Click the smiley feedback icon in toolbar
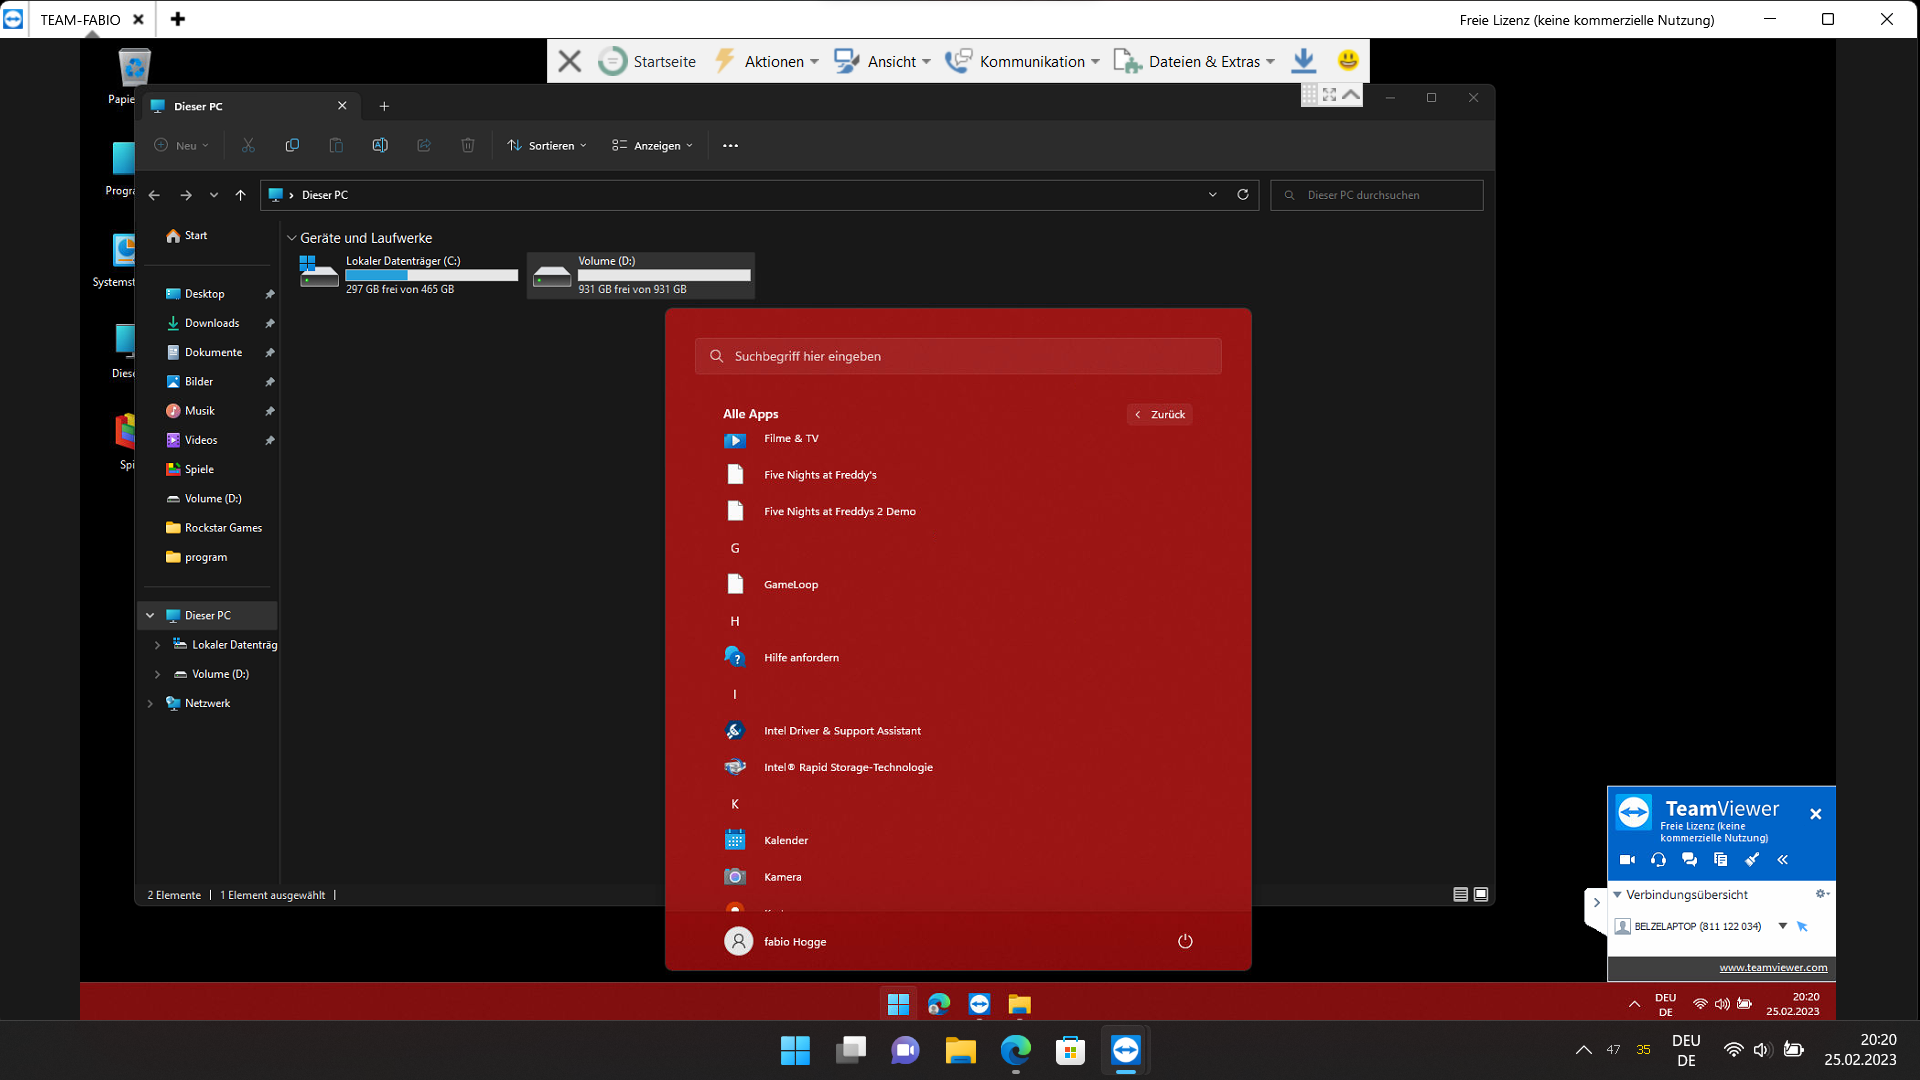The height and width of the screenshot is (1080, 1920). (1348, 61)
